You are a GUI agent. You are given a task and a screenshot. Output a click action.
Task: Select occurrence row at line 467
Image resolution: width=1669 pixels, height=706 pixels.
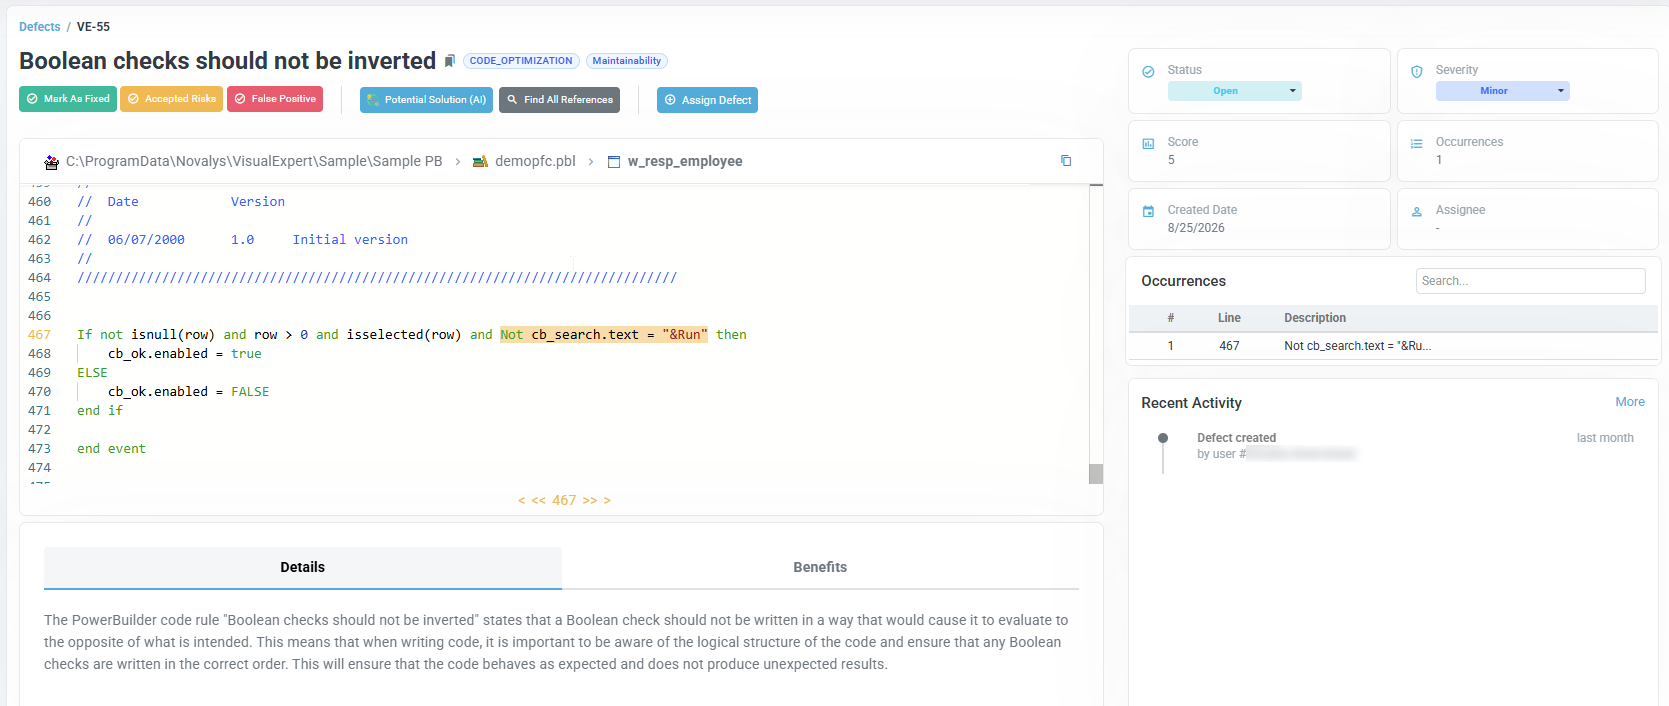pos(1393,346)
